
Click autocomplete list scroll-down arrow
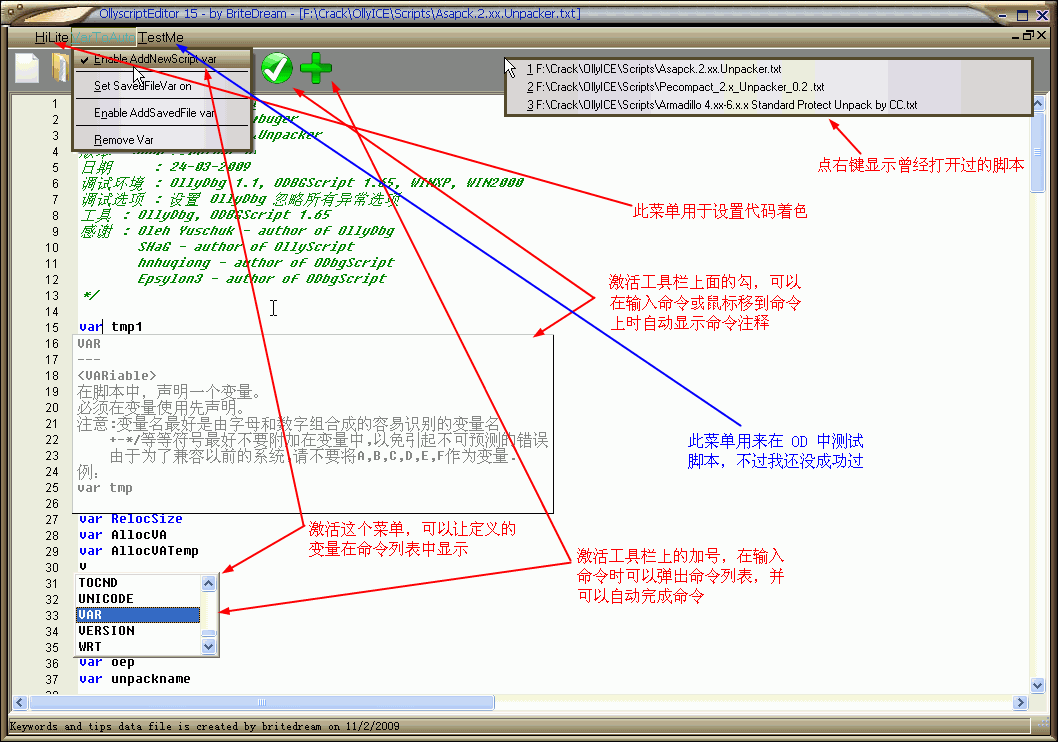(208, 646)
